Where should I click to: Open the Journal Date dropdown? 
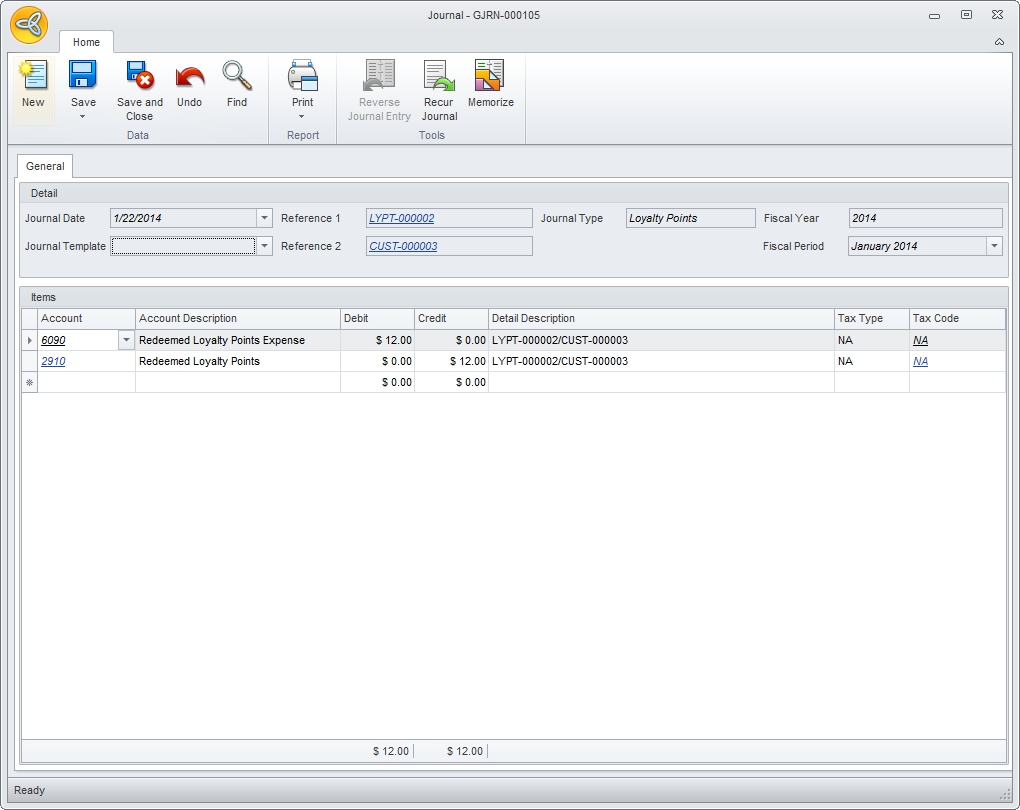(x=265, y=218)
